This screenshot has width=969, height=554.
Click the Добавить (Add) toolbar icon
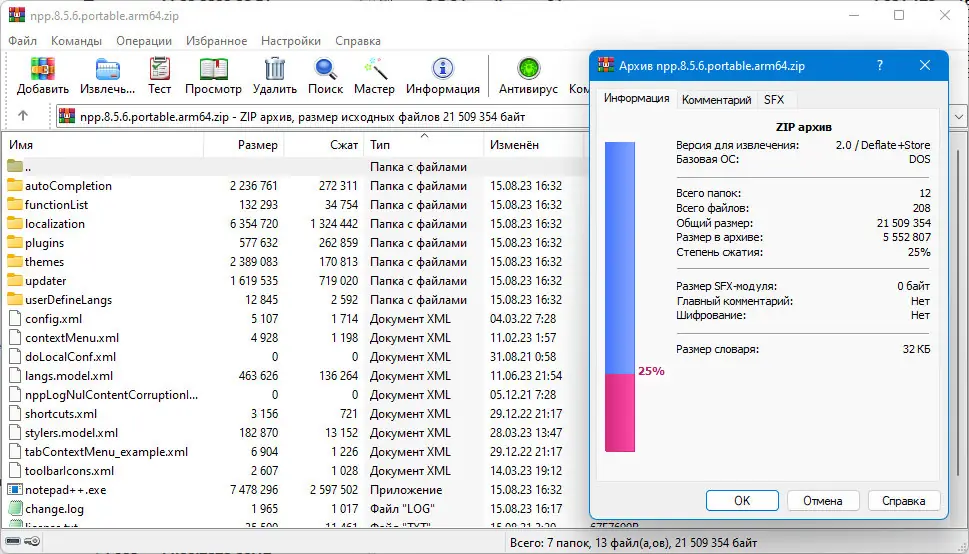[43, 69]
